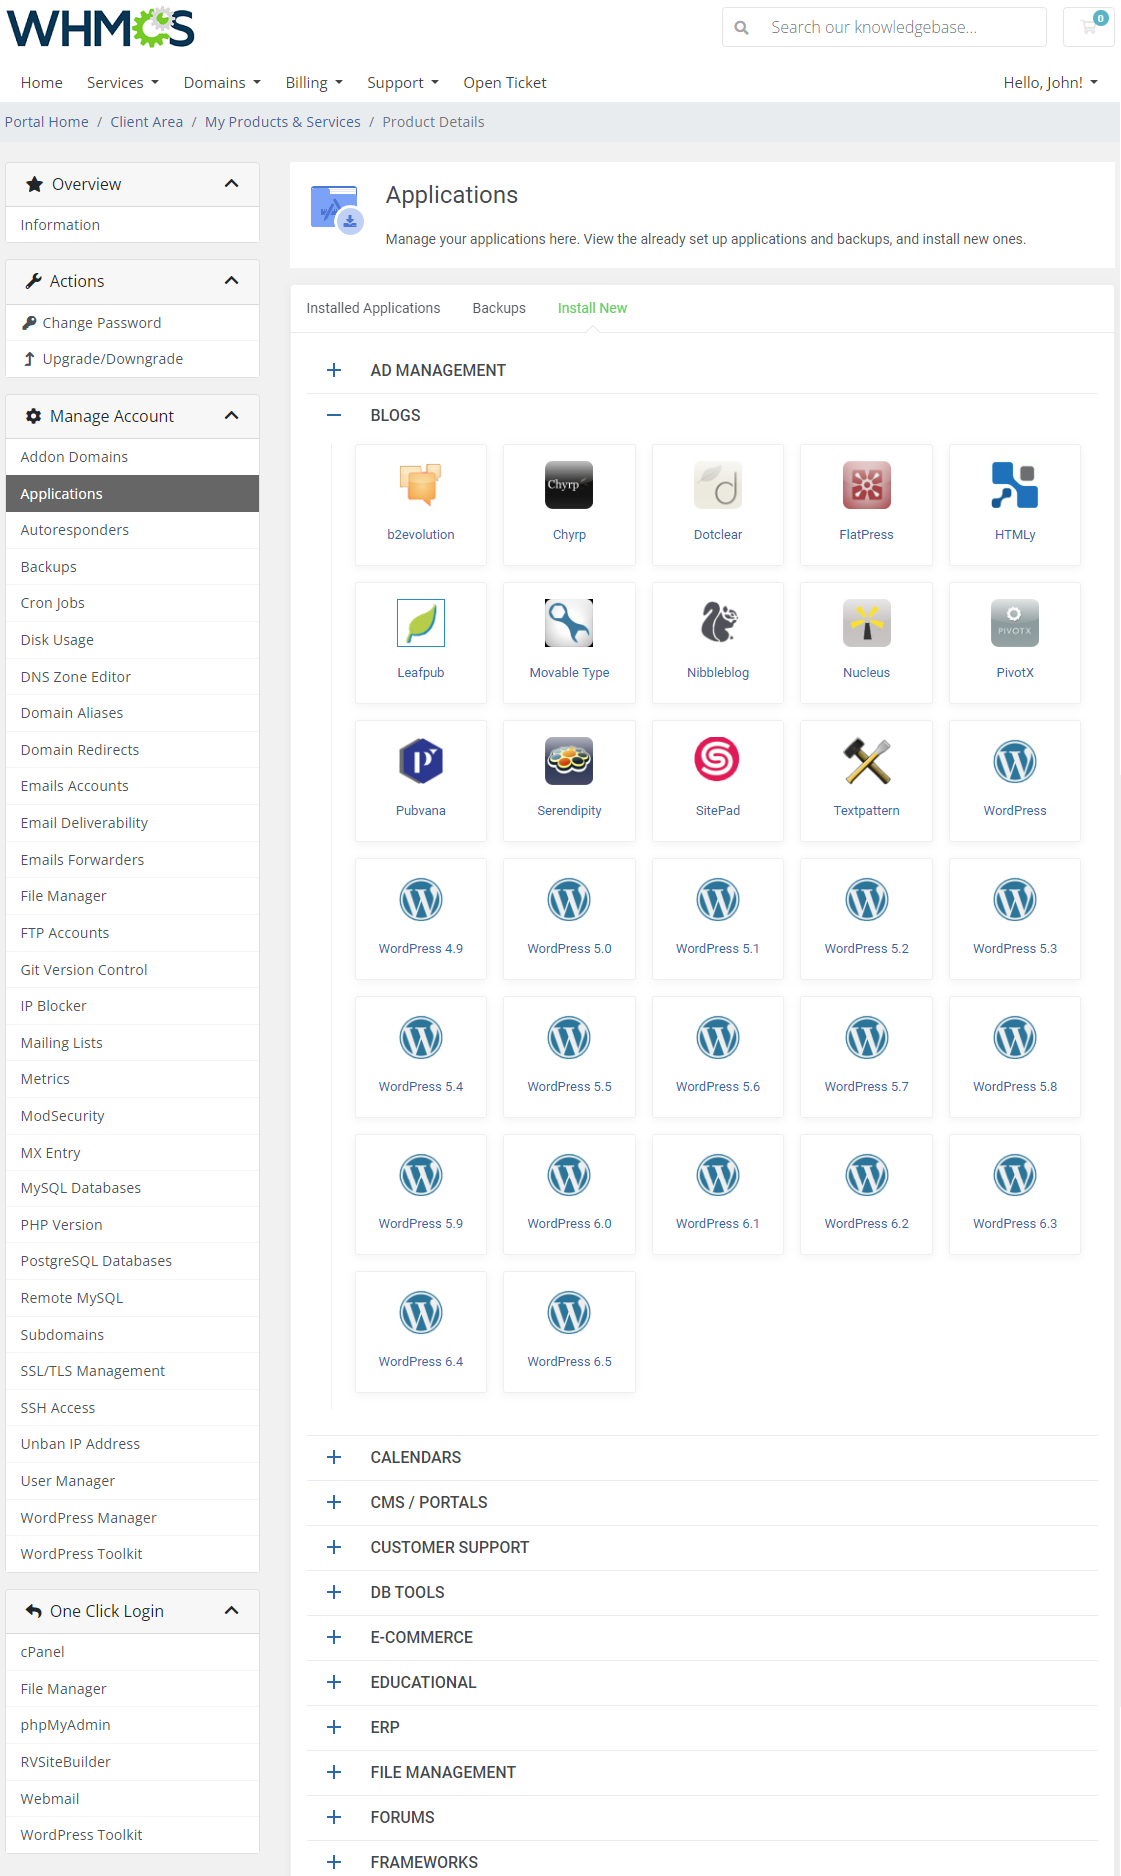This screenshot has height=1876, width=1121.
Task: Choose the WordPress 4.9 icon
Action: tap(421, 899)
